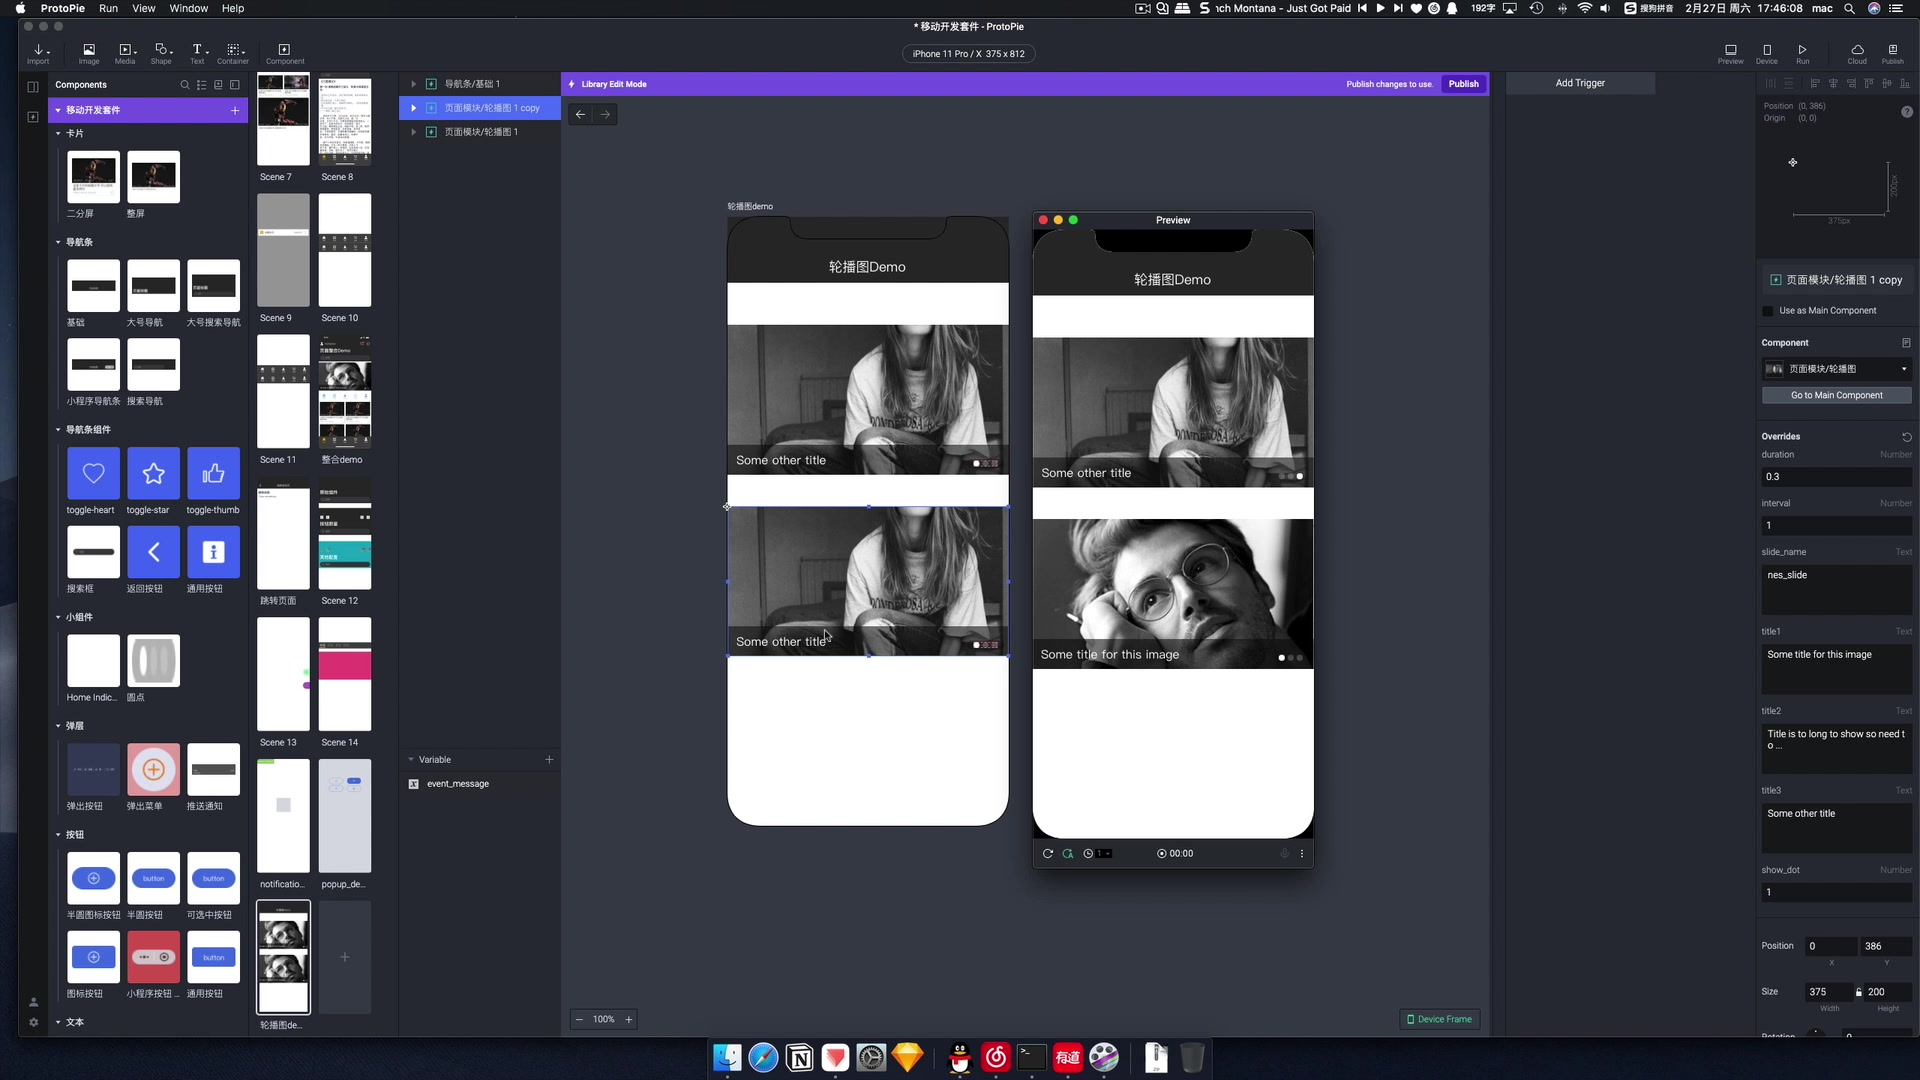Select the Media tool in toolbar
Image resolution: width=1920 pixels, height=1080 pixels.
[125, 53]
